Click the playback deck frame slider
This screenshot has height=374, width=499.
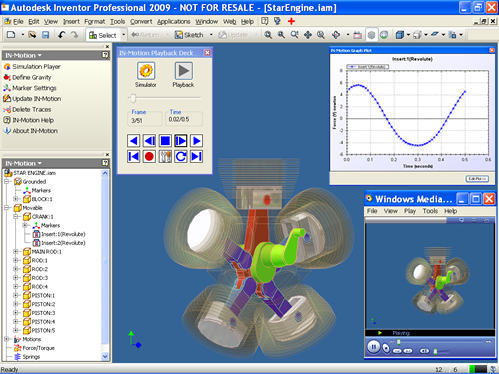[164, 98]
